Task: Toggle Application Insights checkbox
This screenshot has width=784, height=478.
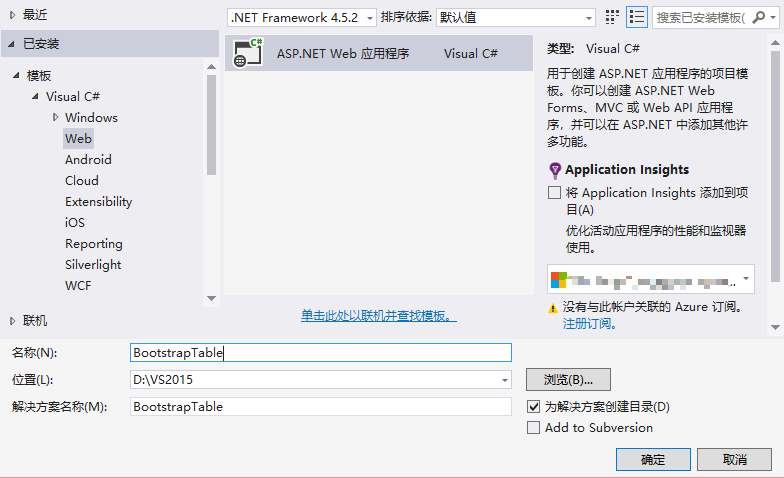Action: click(554, 192)
